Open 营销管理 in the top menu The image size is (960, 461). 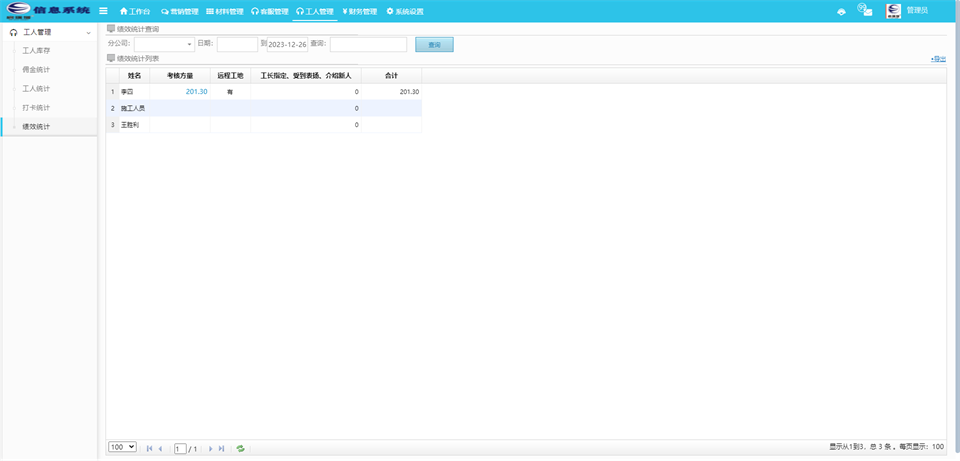[x=178, y=12]
